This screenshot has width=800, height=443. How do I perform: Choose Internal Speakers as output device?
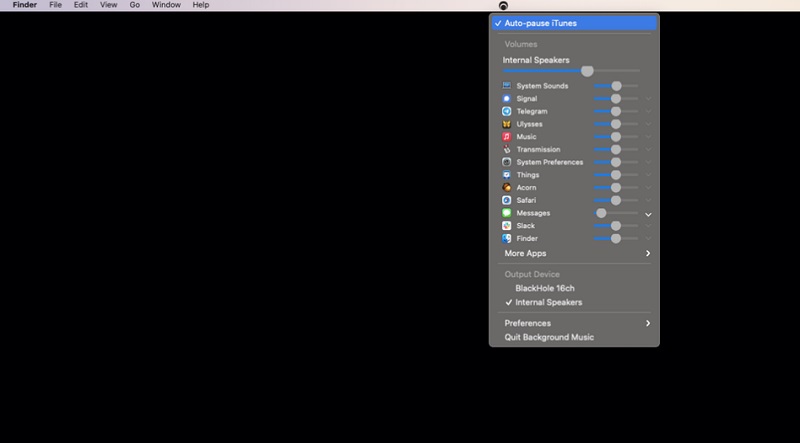(x=548, y=302)
